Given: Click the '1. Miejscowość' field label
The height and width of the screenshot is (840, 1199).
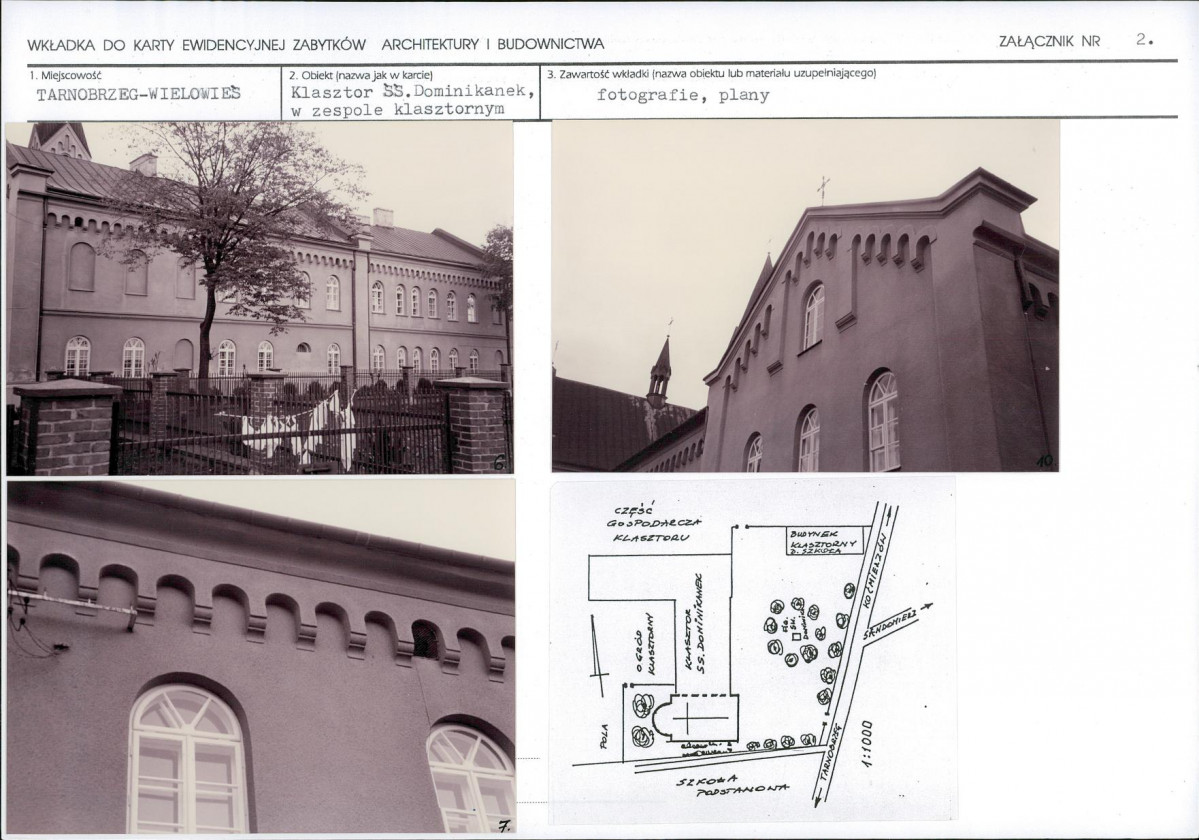Looking at the screenshot, I should tap(65, 75).
